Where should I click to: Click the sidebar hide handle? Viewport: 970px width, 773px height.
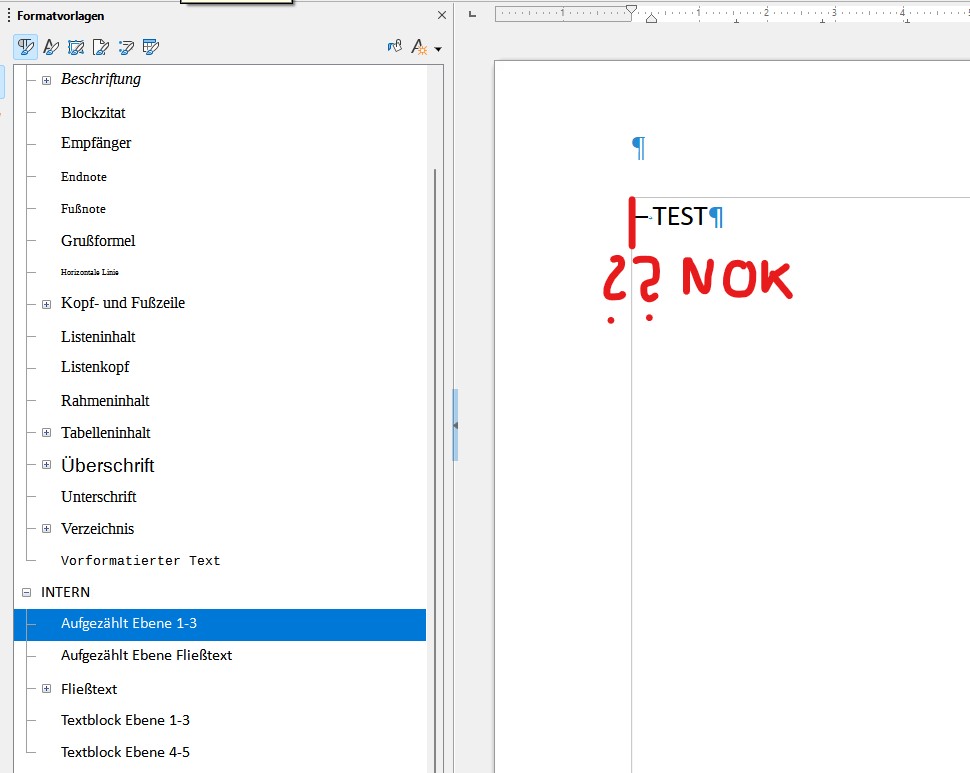[x=455, y=425]
